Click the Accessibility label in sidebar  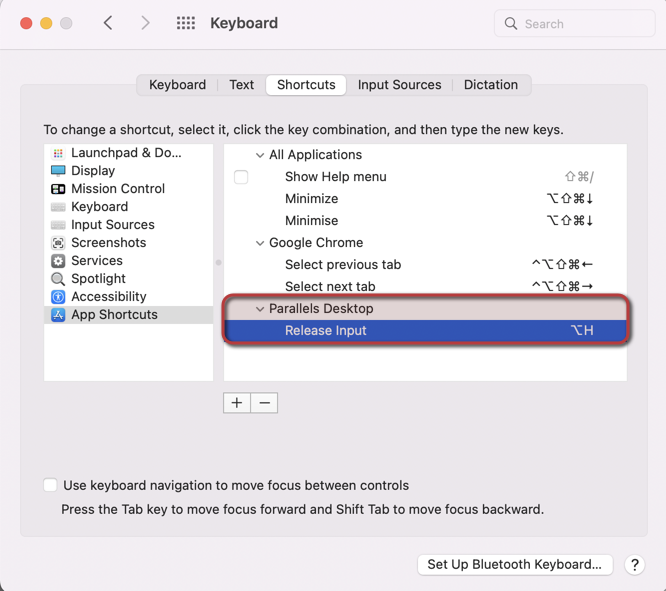(x=109, y=297)
